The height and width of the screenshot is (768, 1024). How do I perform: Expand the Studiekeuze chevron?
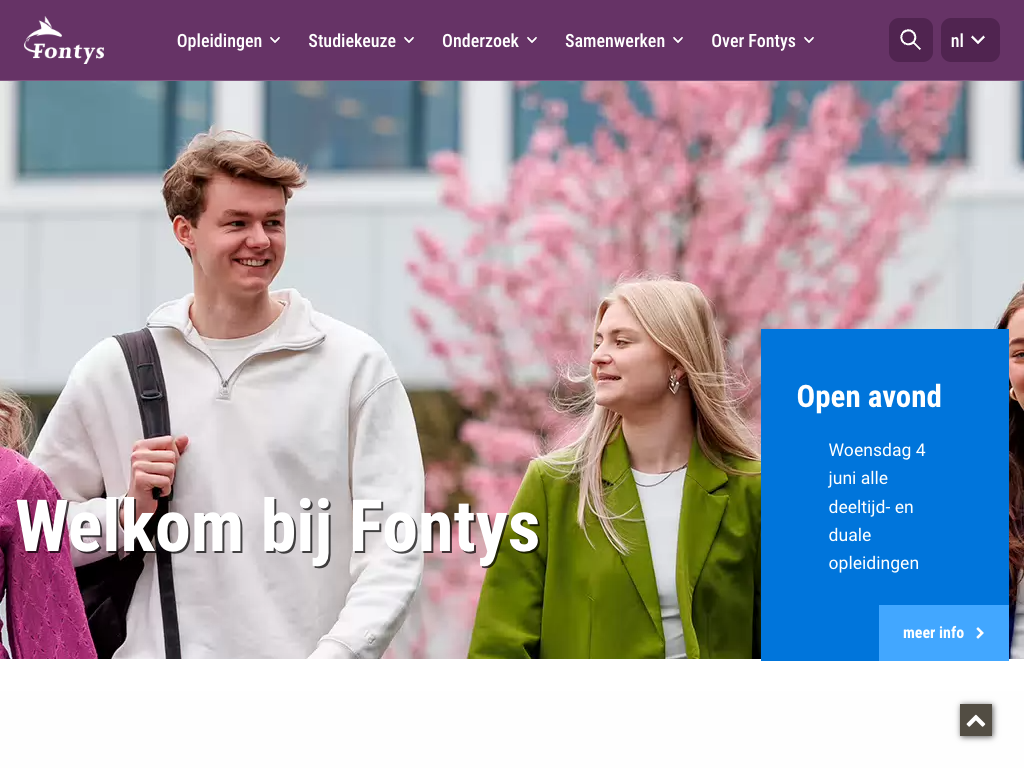409,40
